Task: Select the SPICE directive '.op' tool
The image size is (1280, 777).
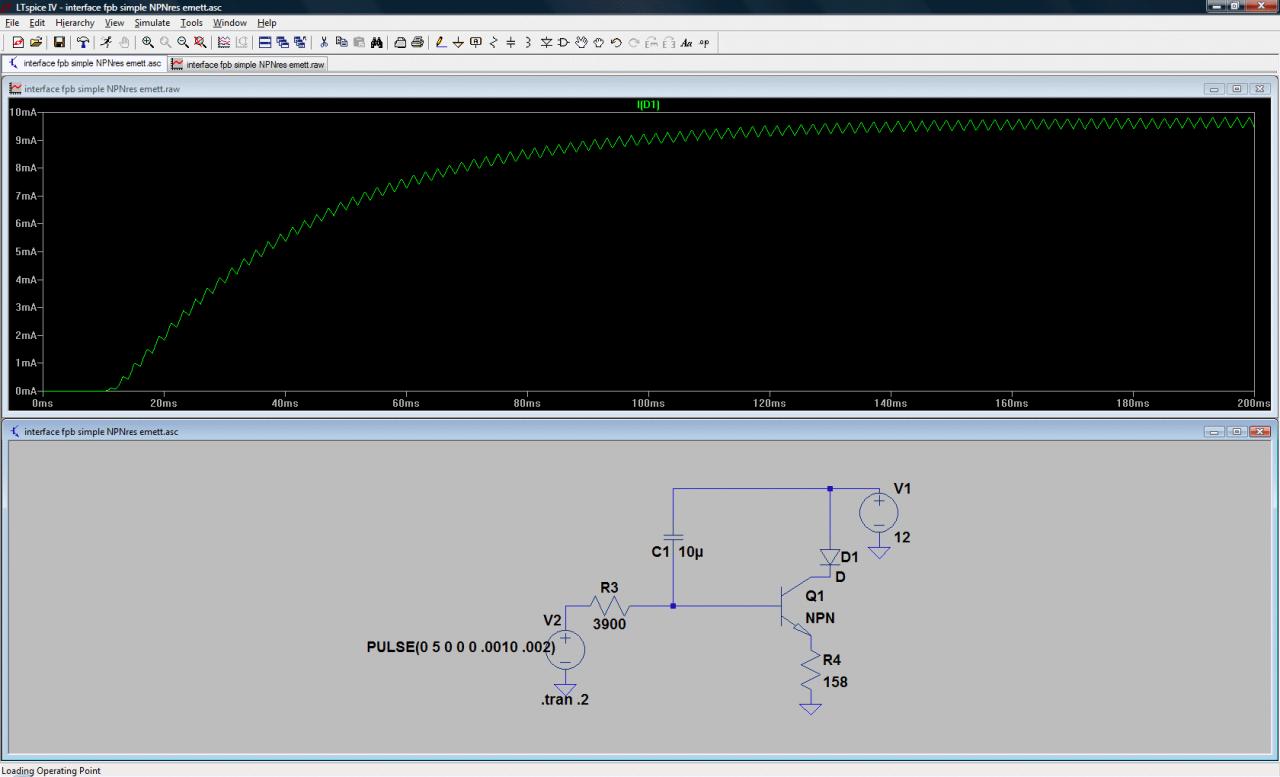Action: (x=704, y=42)
